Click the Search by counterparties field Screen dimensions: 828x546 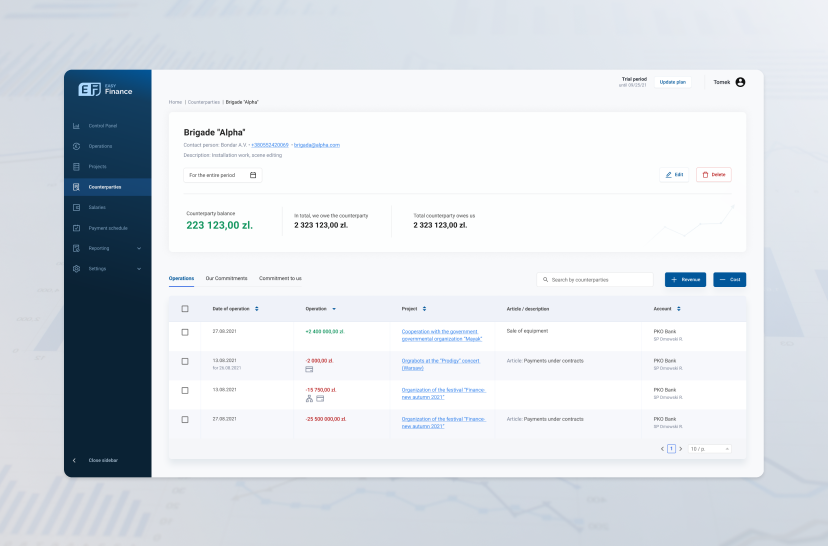(x=595, y=280)
